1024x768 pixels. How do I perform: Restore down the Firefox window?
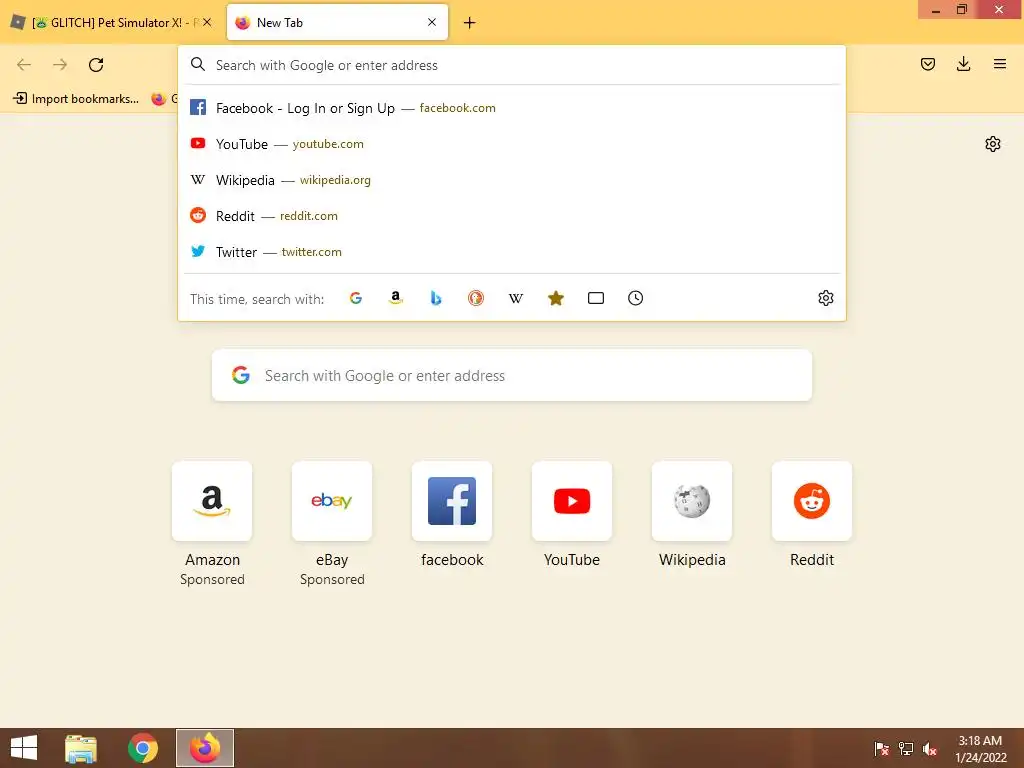pyautogui.click(x=962, y=10)
